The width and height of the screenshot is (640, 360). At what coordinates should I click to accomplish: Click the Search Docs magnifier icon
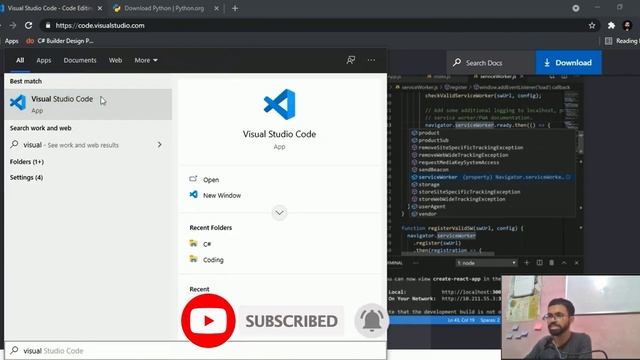[x=457, y=62]
